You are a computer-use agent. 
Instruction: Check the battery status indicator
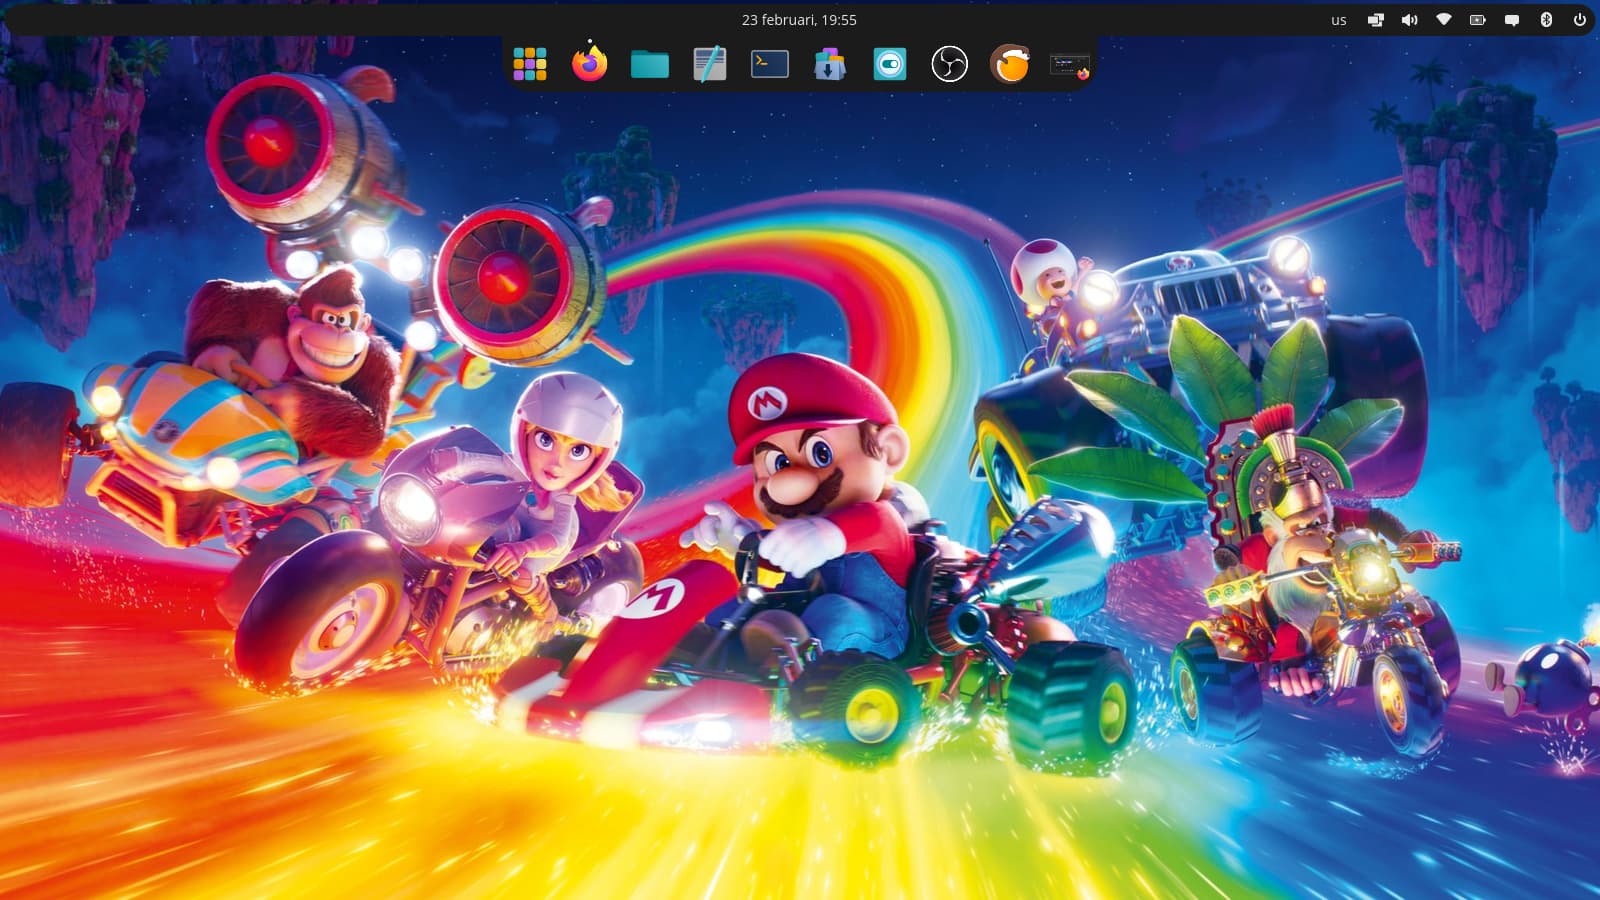1478,20
